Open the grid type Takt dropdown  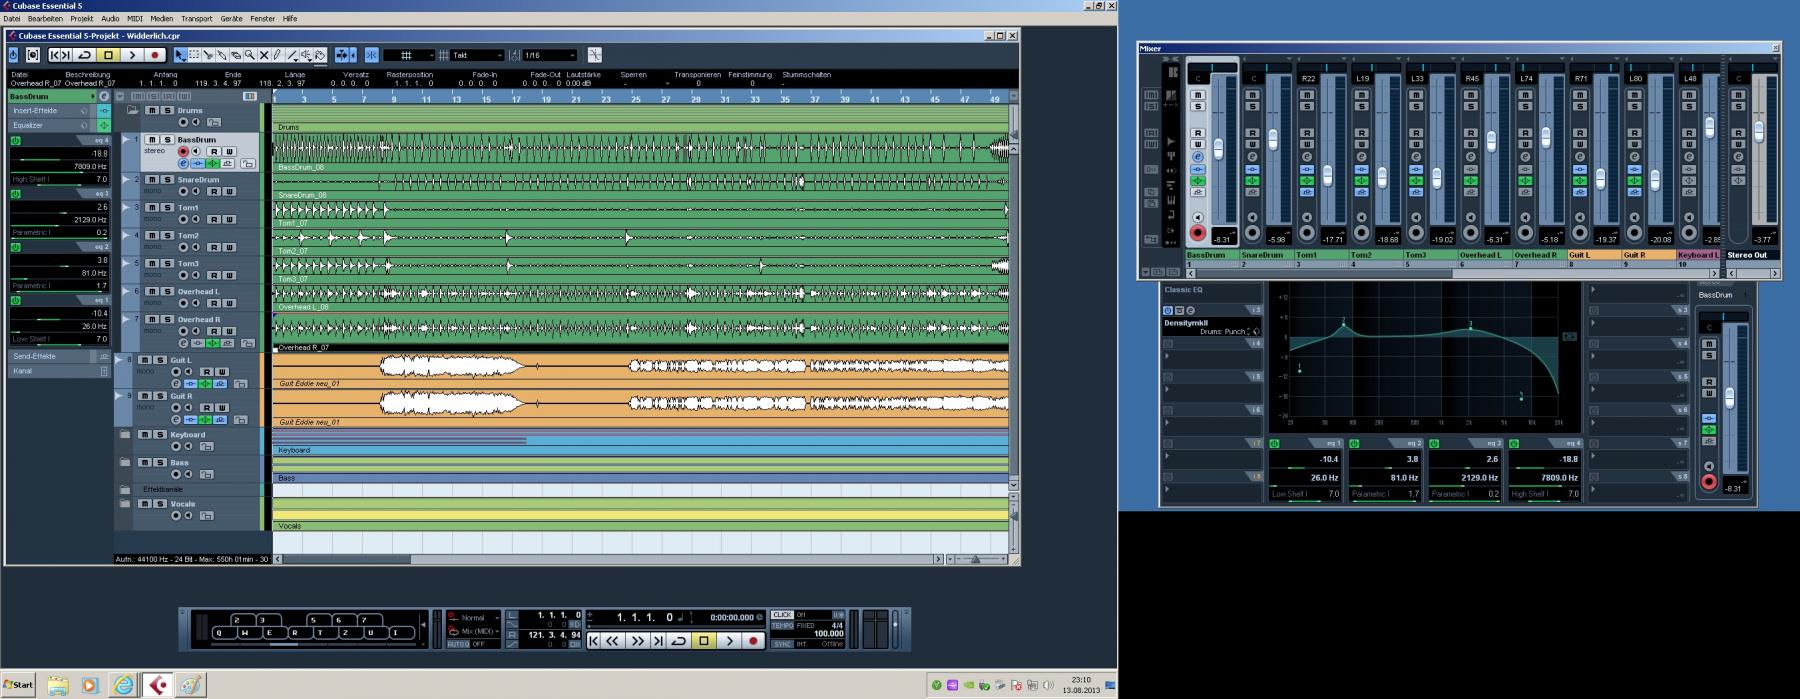coord(477,55)
